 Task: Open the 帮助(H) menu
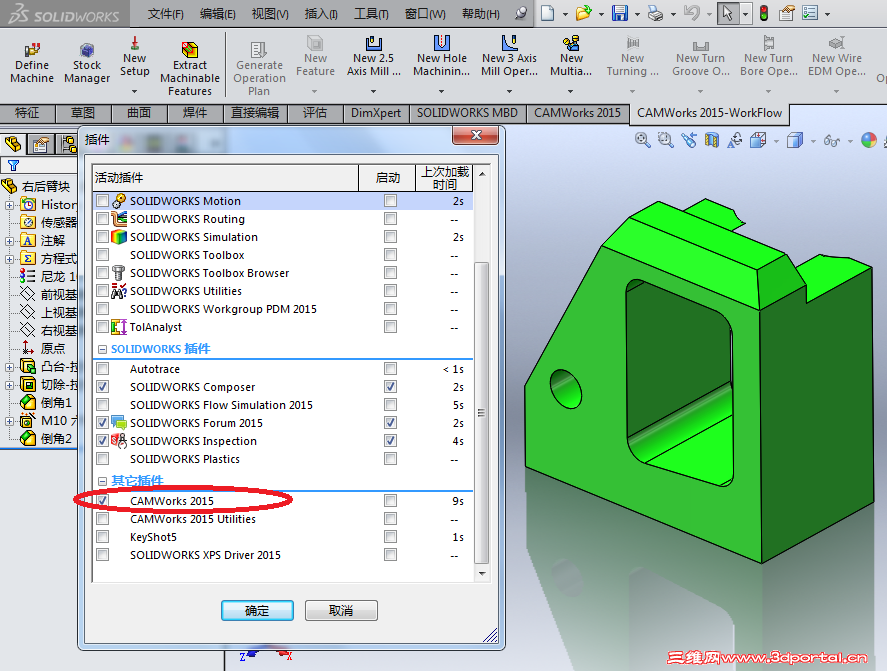point(481,14)
